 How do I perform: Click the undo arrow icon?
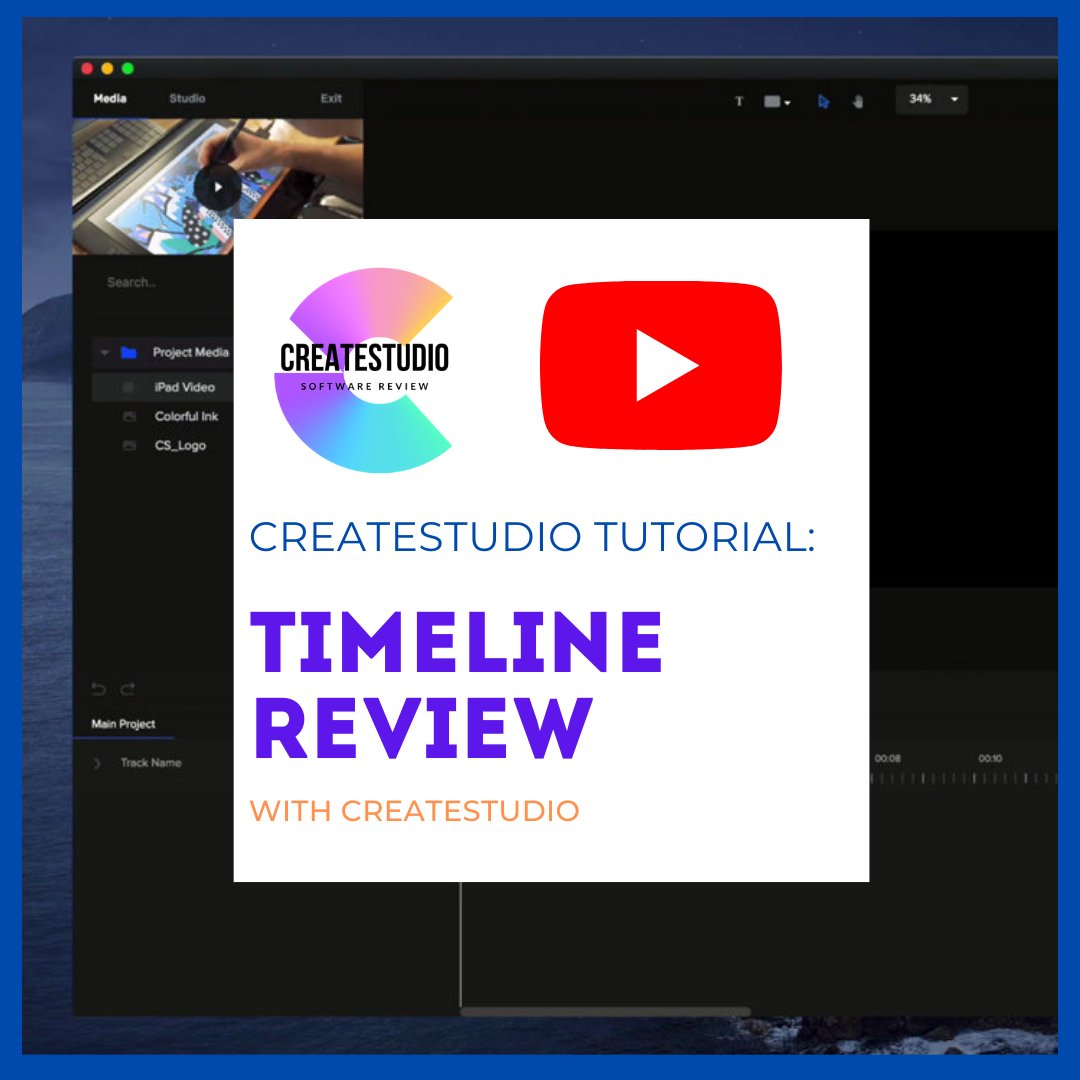98,689
